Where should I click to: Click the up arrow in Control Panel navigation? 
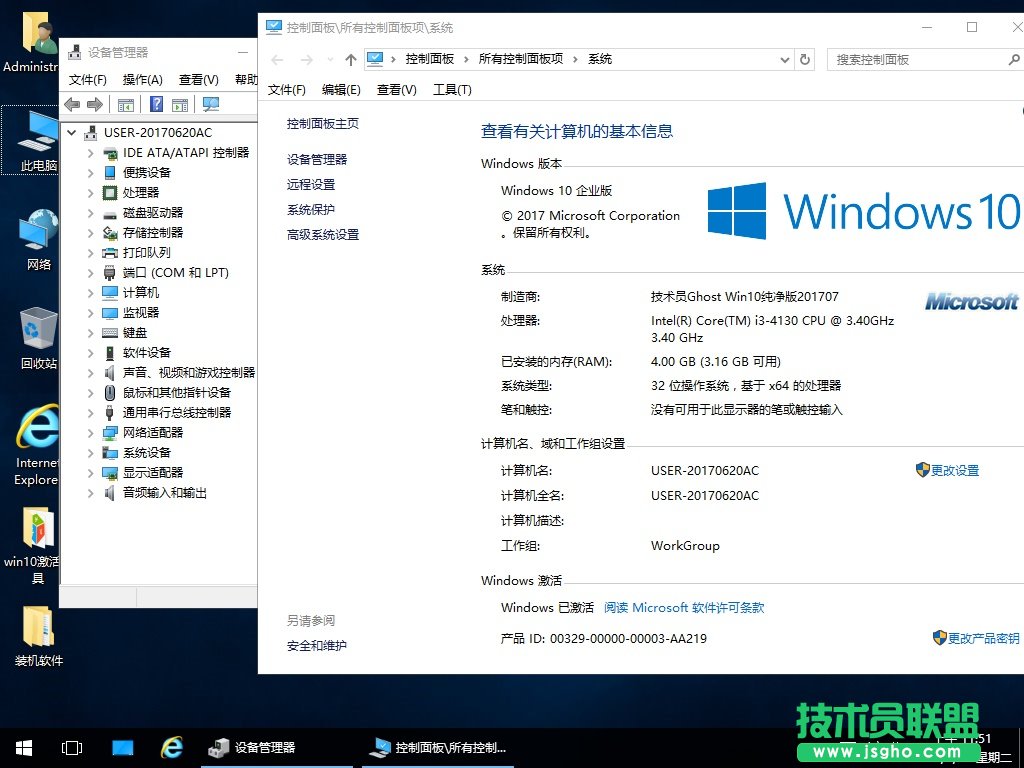(x=351, y=59)
